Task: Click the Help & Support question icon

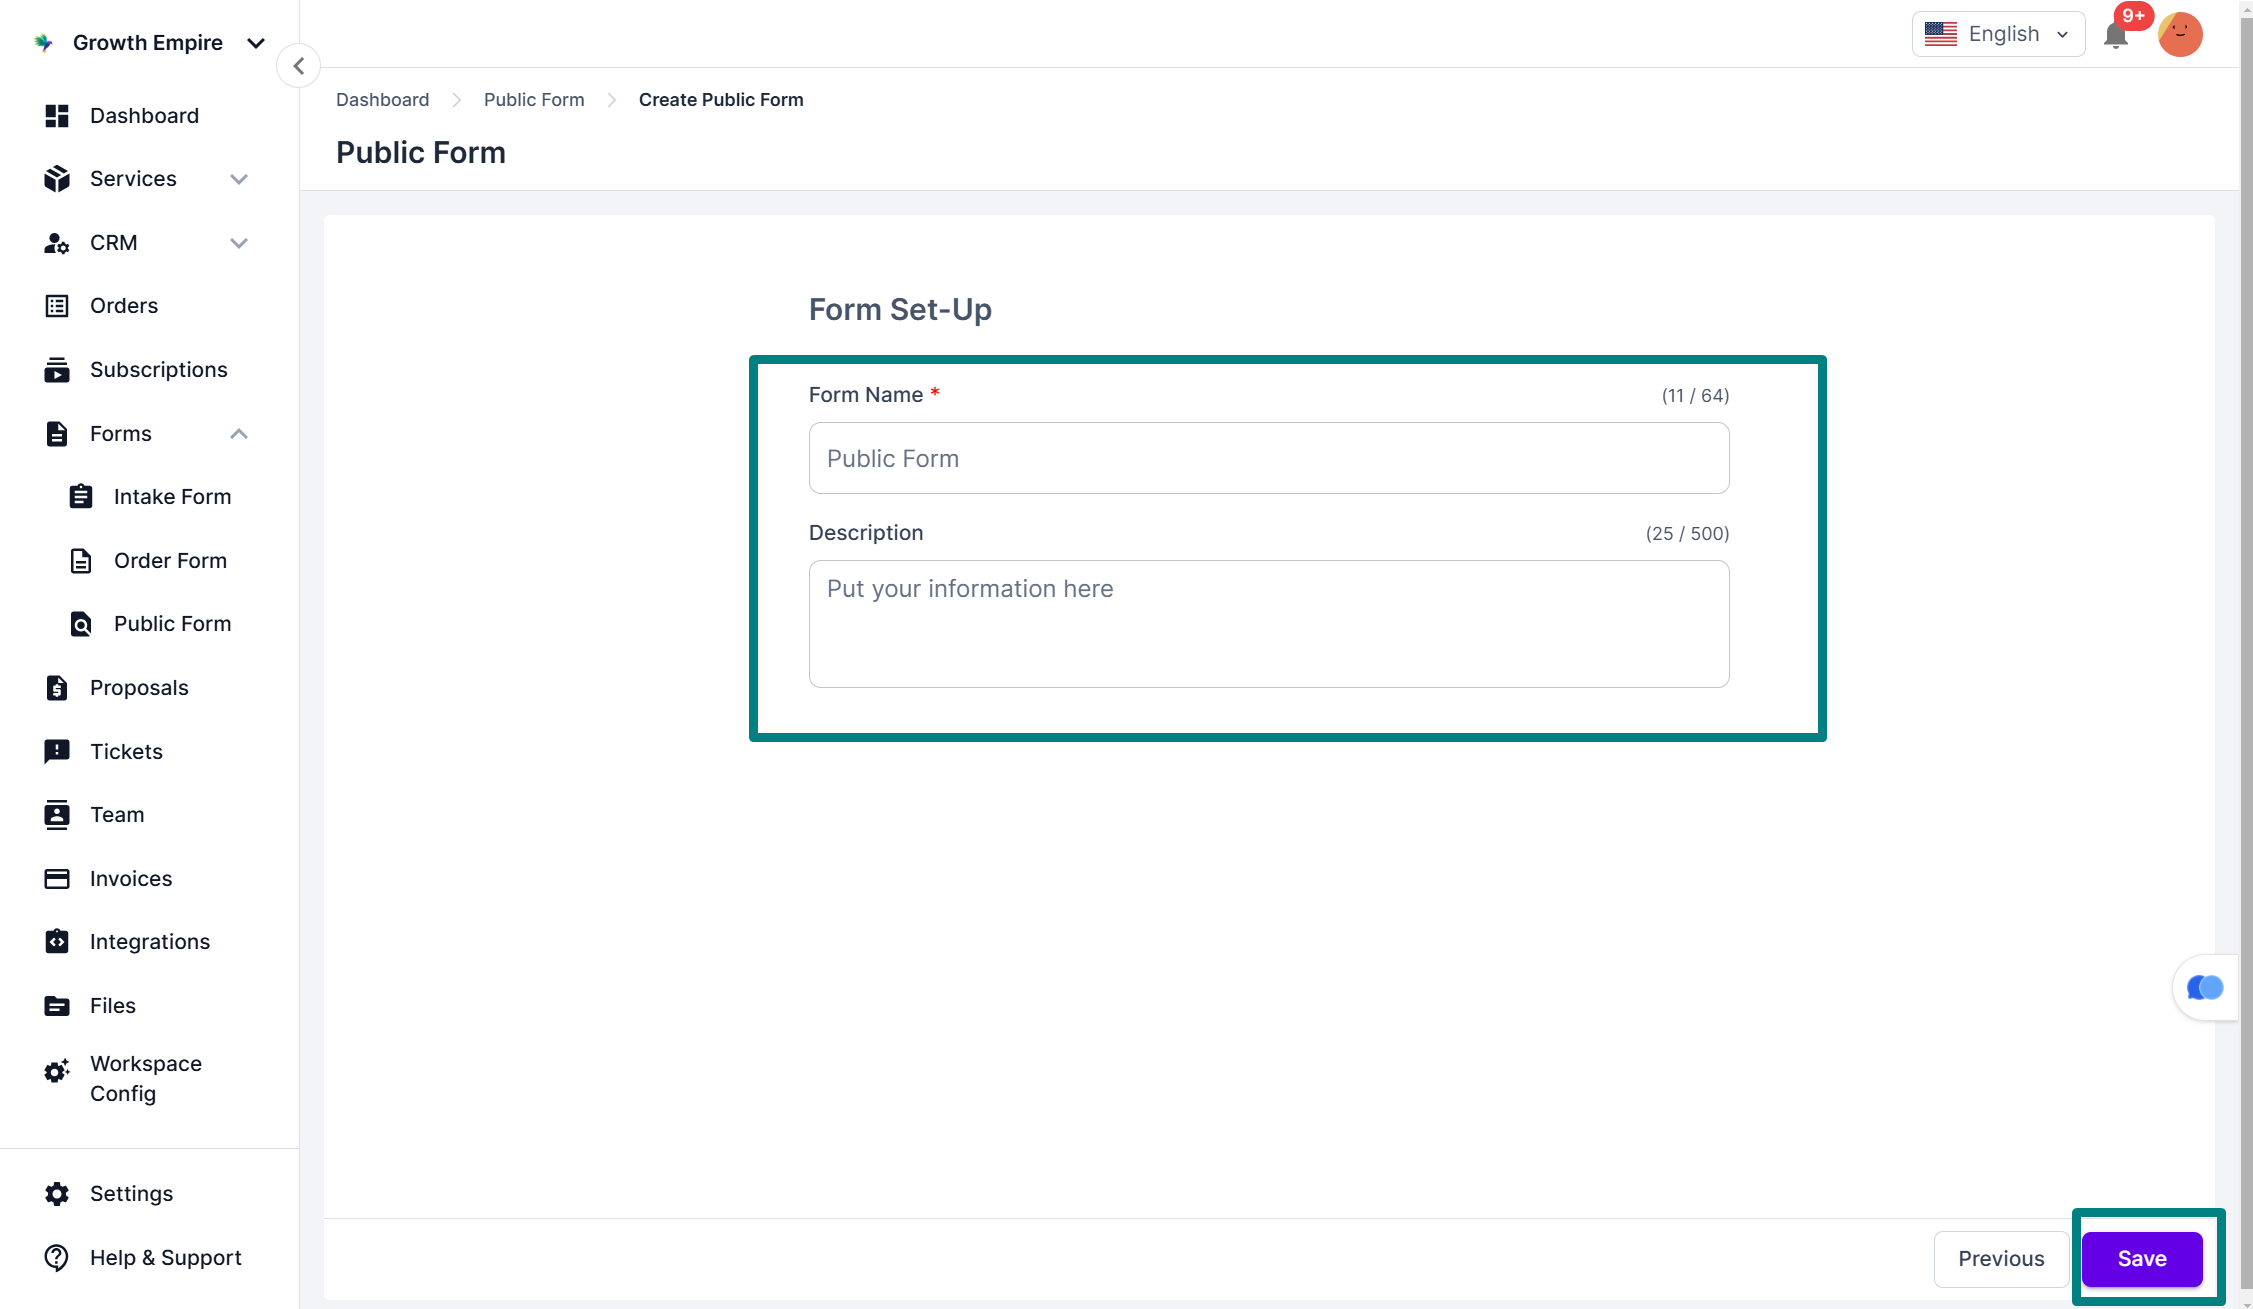Action: (57, 1257)
